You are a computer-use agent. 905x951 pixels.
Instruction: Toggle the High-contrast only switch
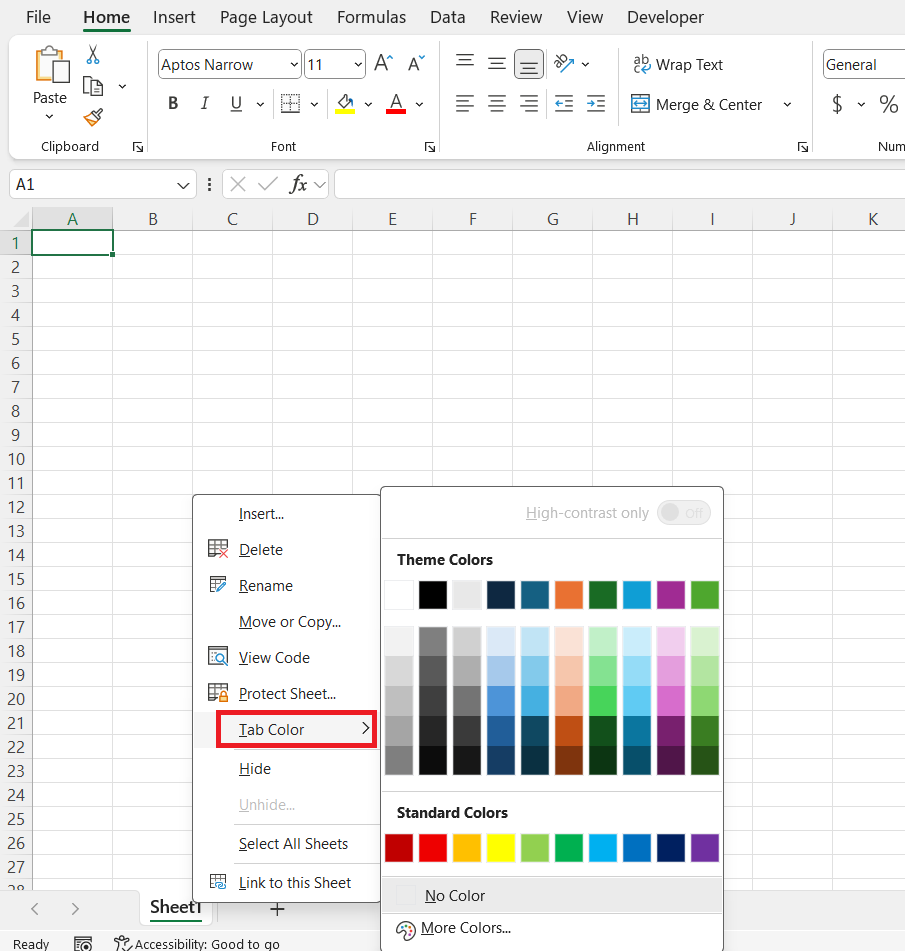coord(684,512)
